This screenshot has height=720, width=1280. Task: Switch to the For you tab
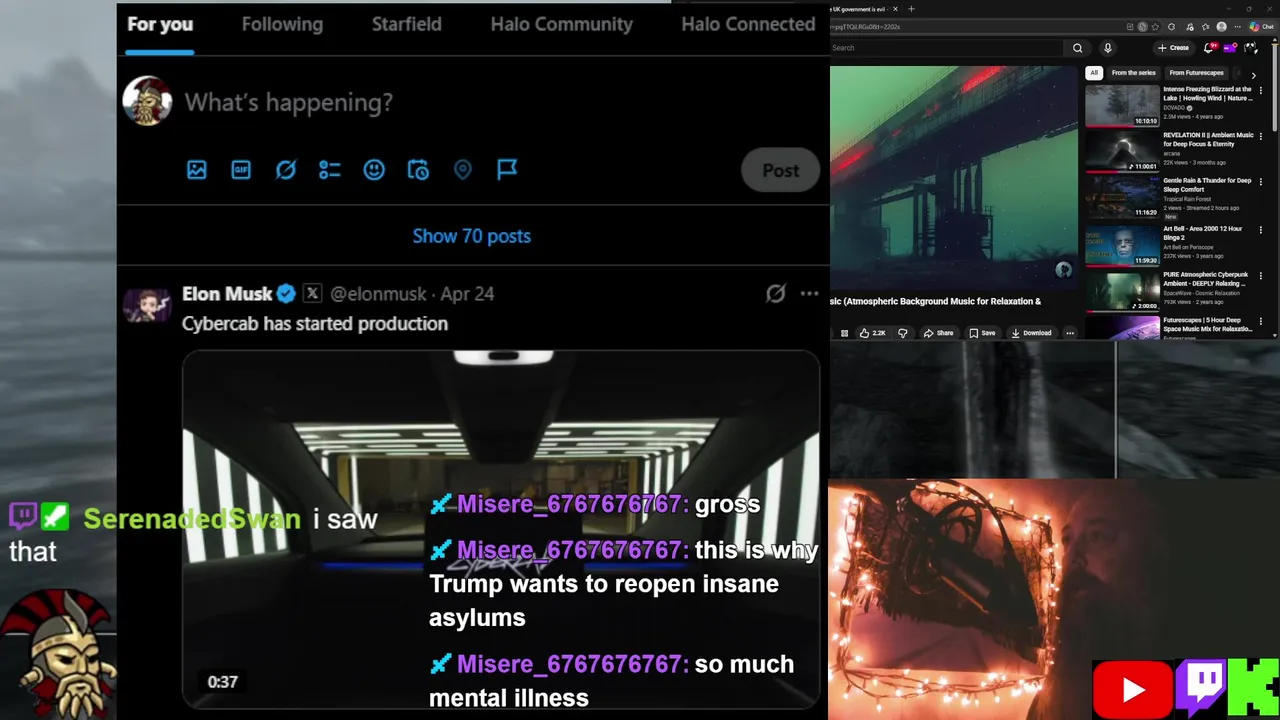(x=160, y=24)
